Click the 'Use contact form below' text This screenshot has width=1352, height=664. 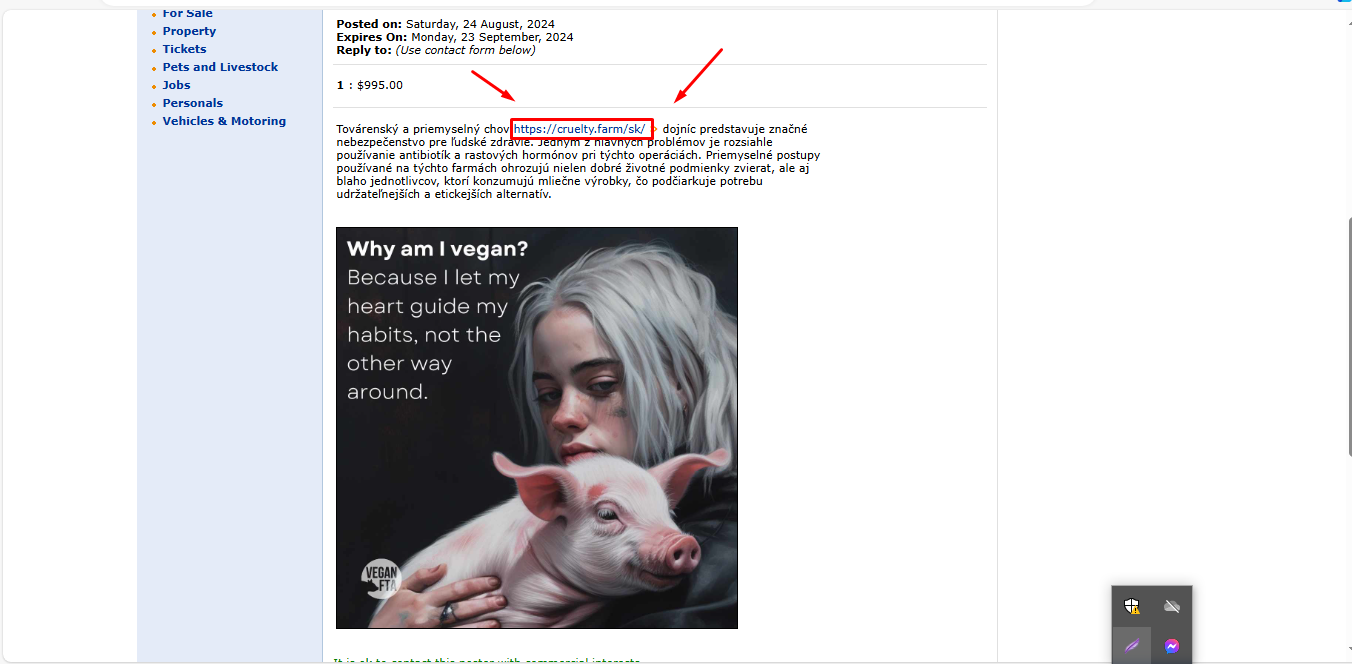465,50
